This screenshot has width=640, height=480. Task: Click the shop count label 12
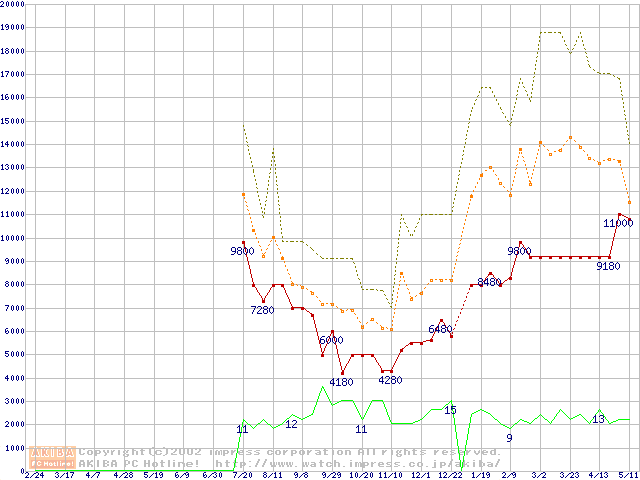click(x=291, y=424)
